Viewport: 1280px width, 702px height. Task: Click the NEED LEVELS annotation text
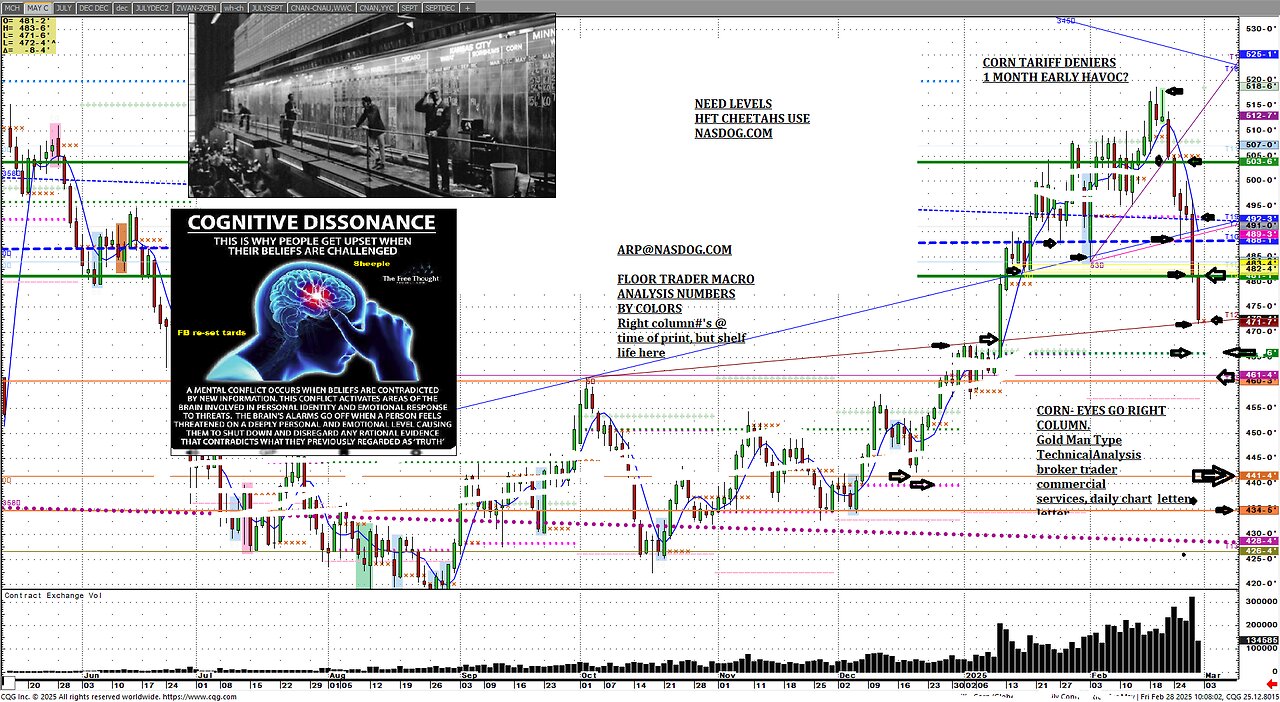click(734, 104)
